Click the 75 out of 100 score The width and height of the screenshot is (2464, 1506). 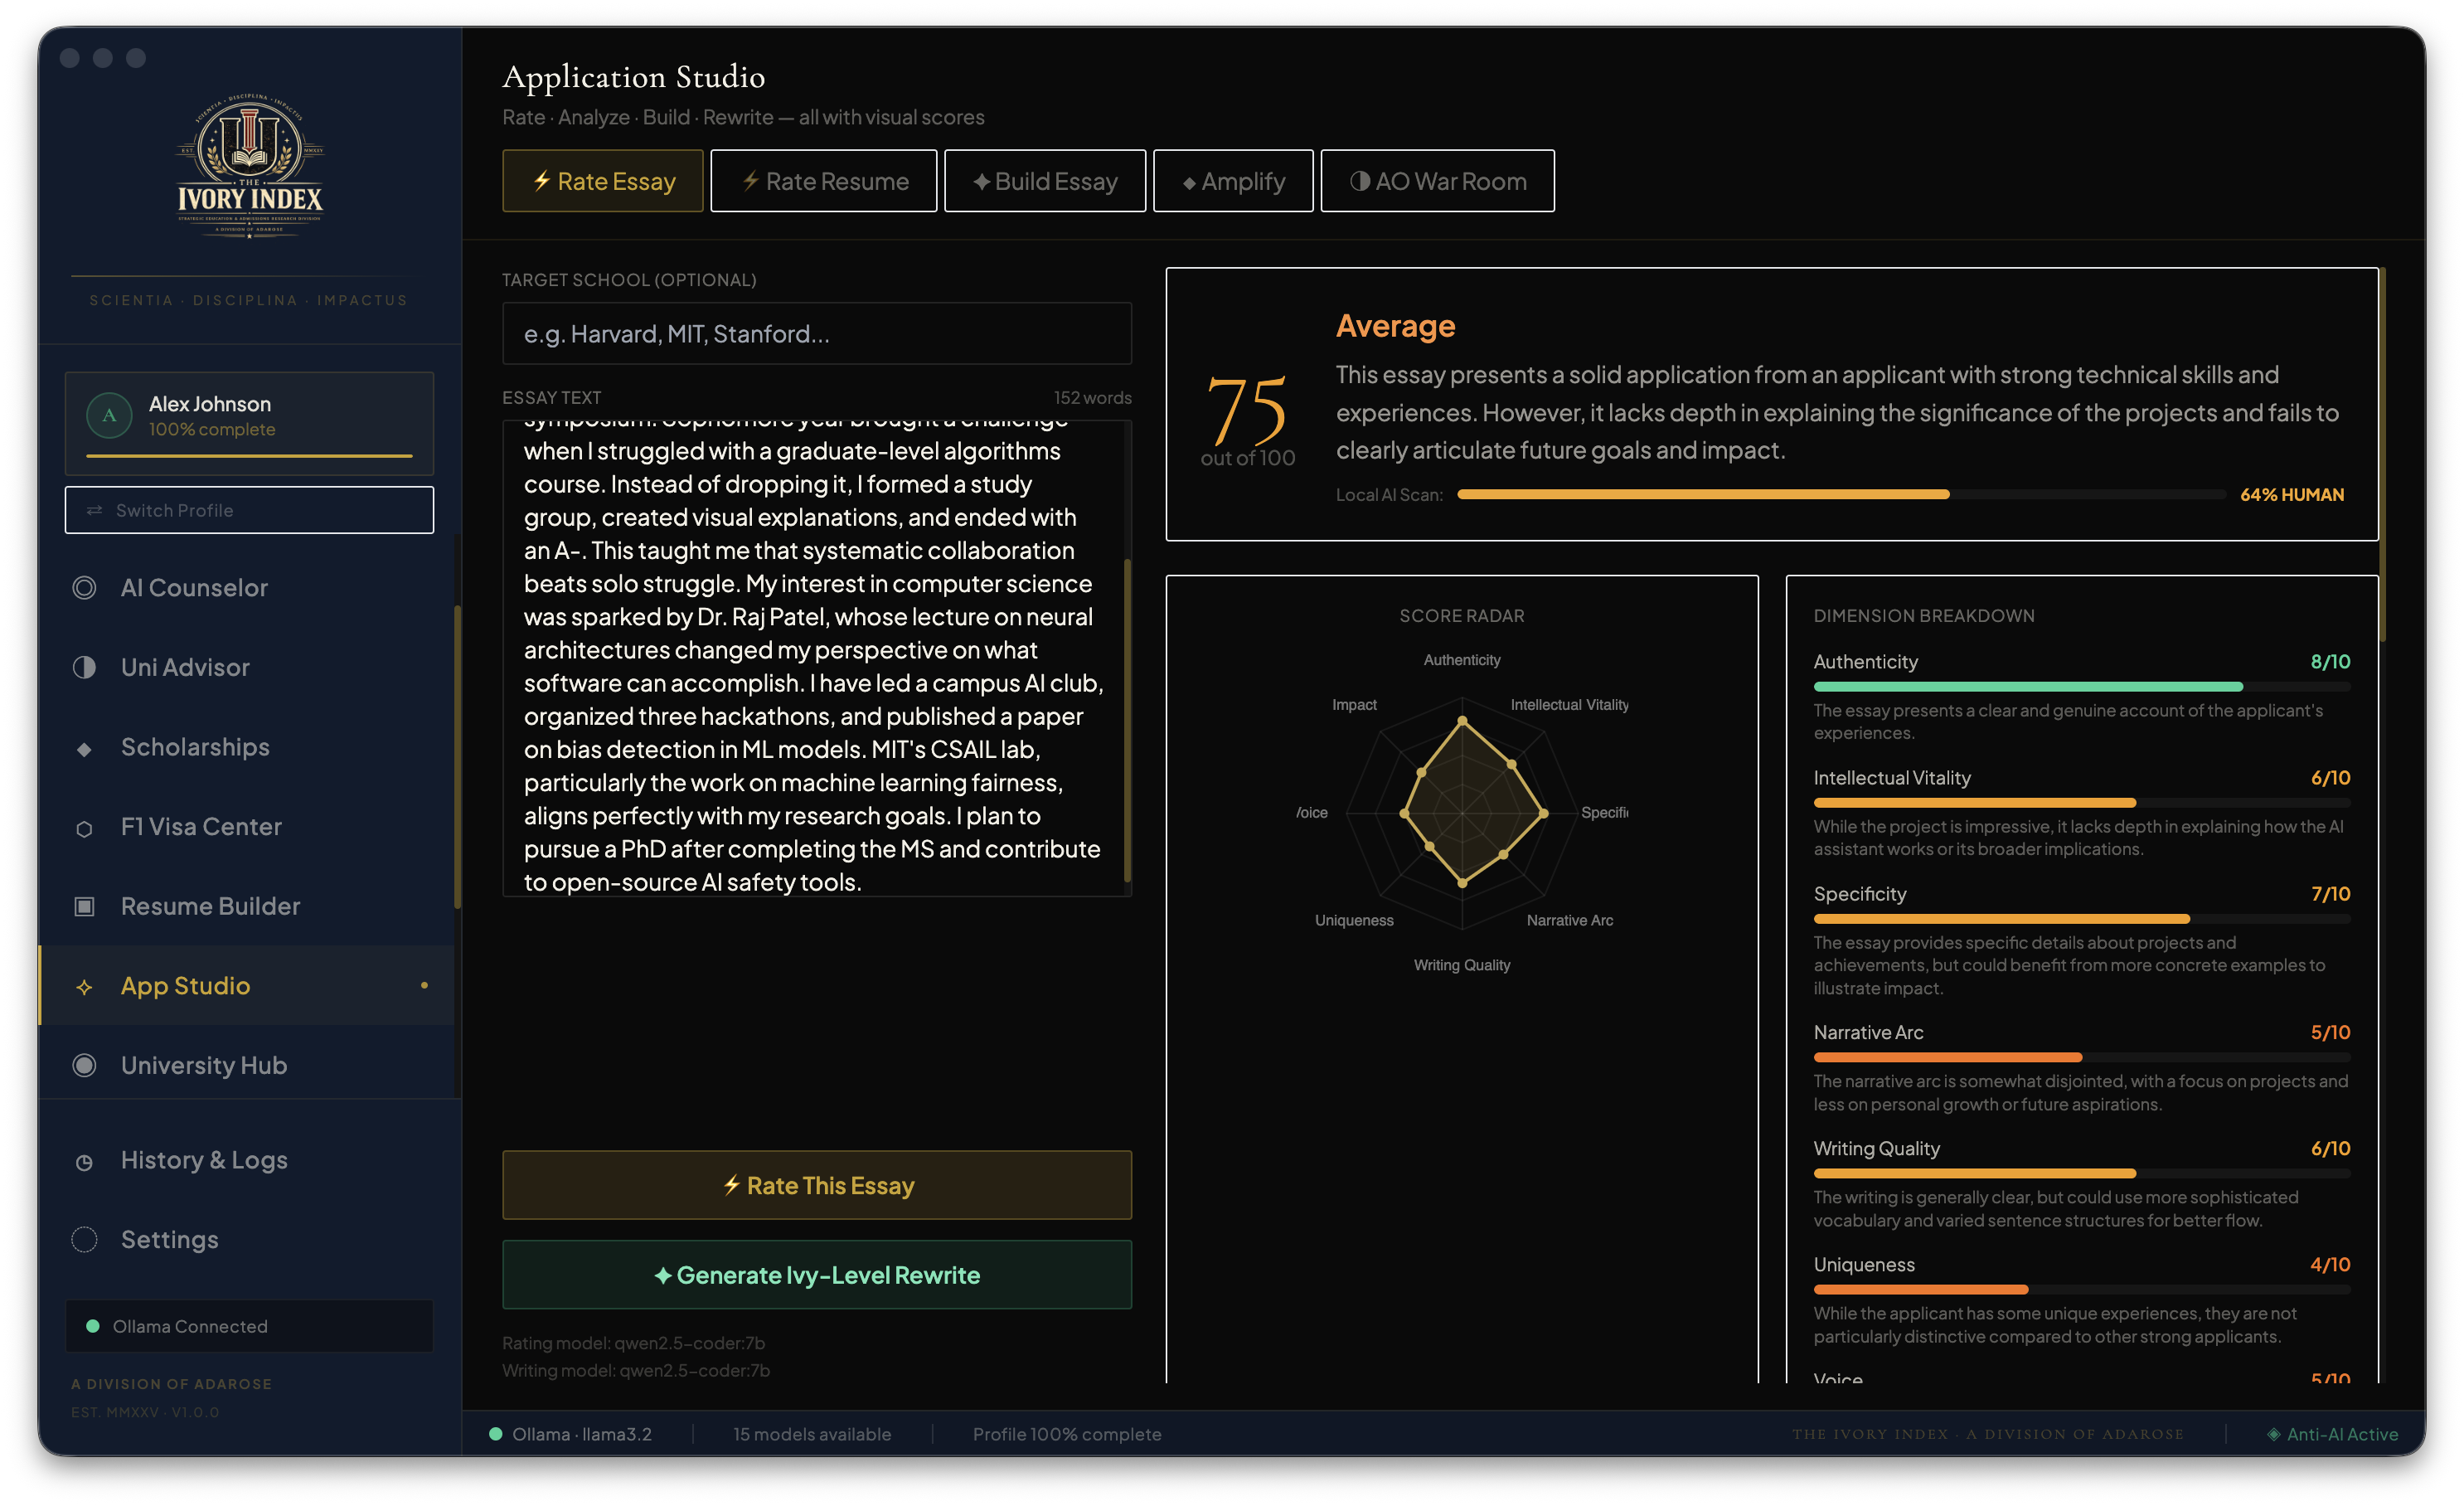click(1247, 420)
